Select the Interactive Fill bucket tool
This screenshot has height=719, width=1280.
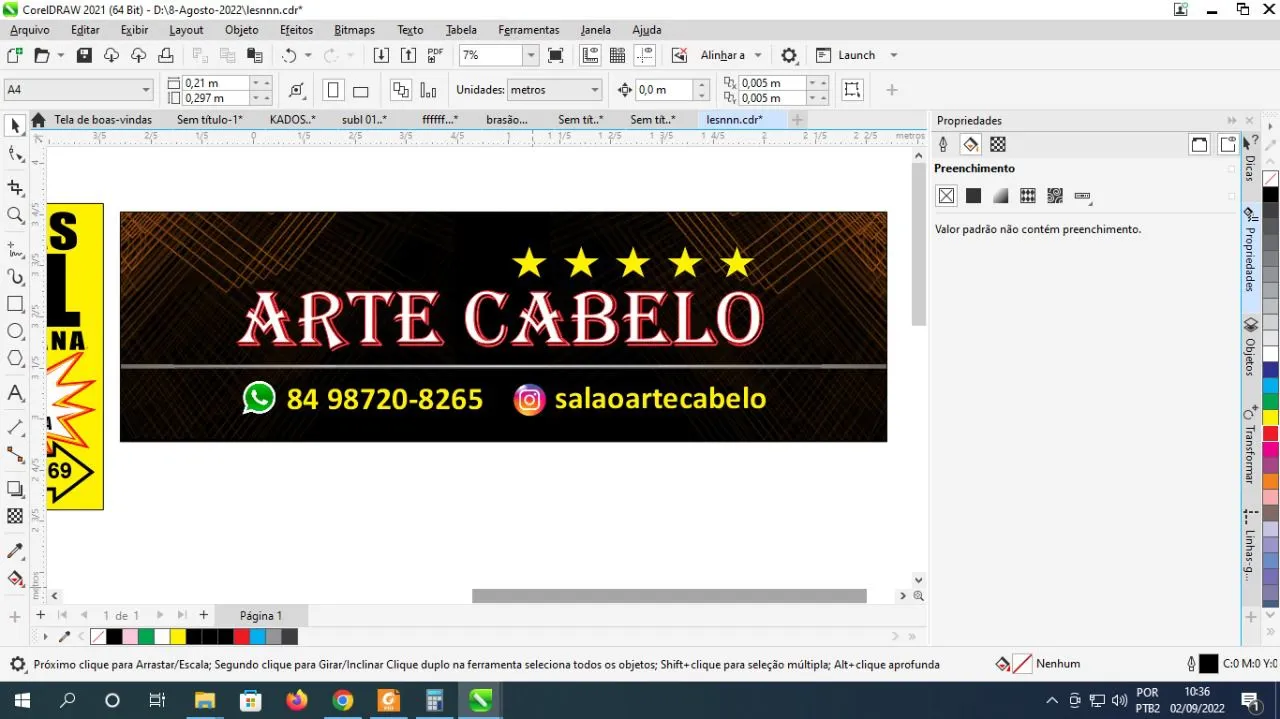[15, 579]
